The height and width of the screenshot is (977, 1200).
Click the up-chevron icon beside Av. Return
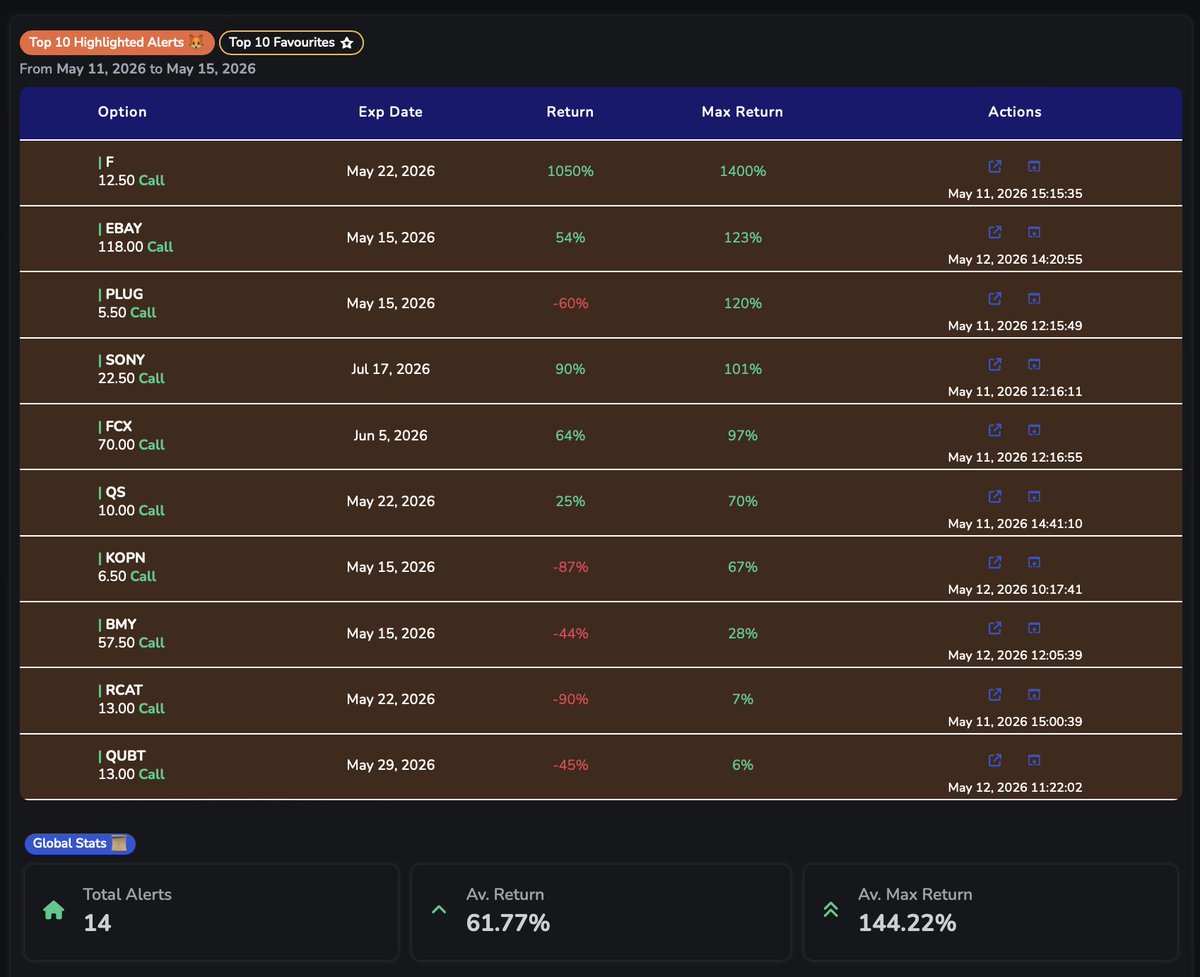pos(438,910)
